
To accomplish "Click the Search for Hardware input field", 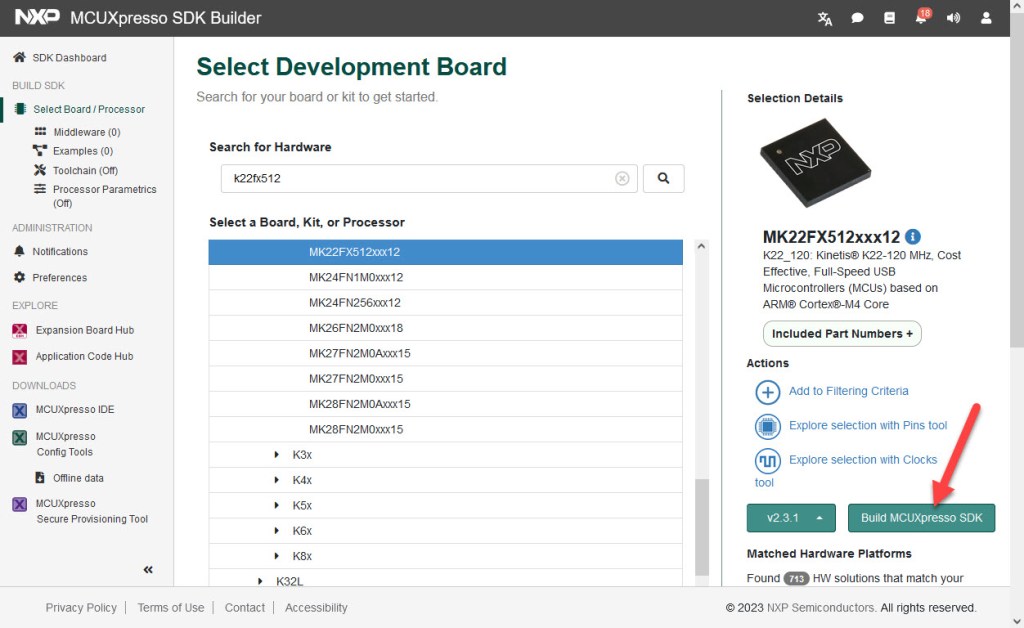I will click(x=415, y=179).
